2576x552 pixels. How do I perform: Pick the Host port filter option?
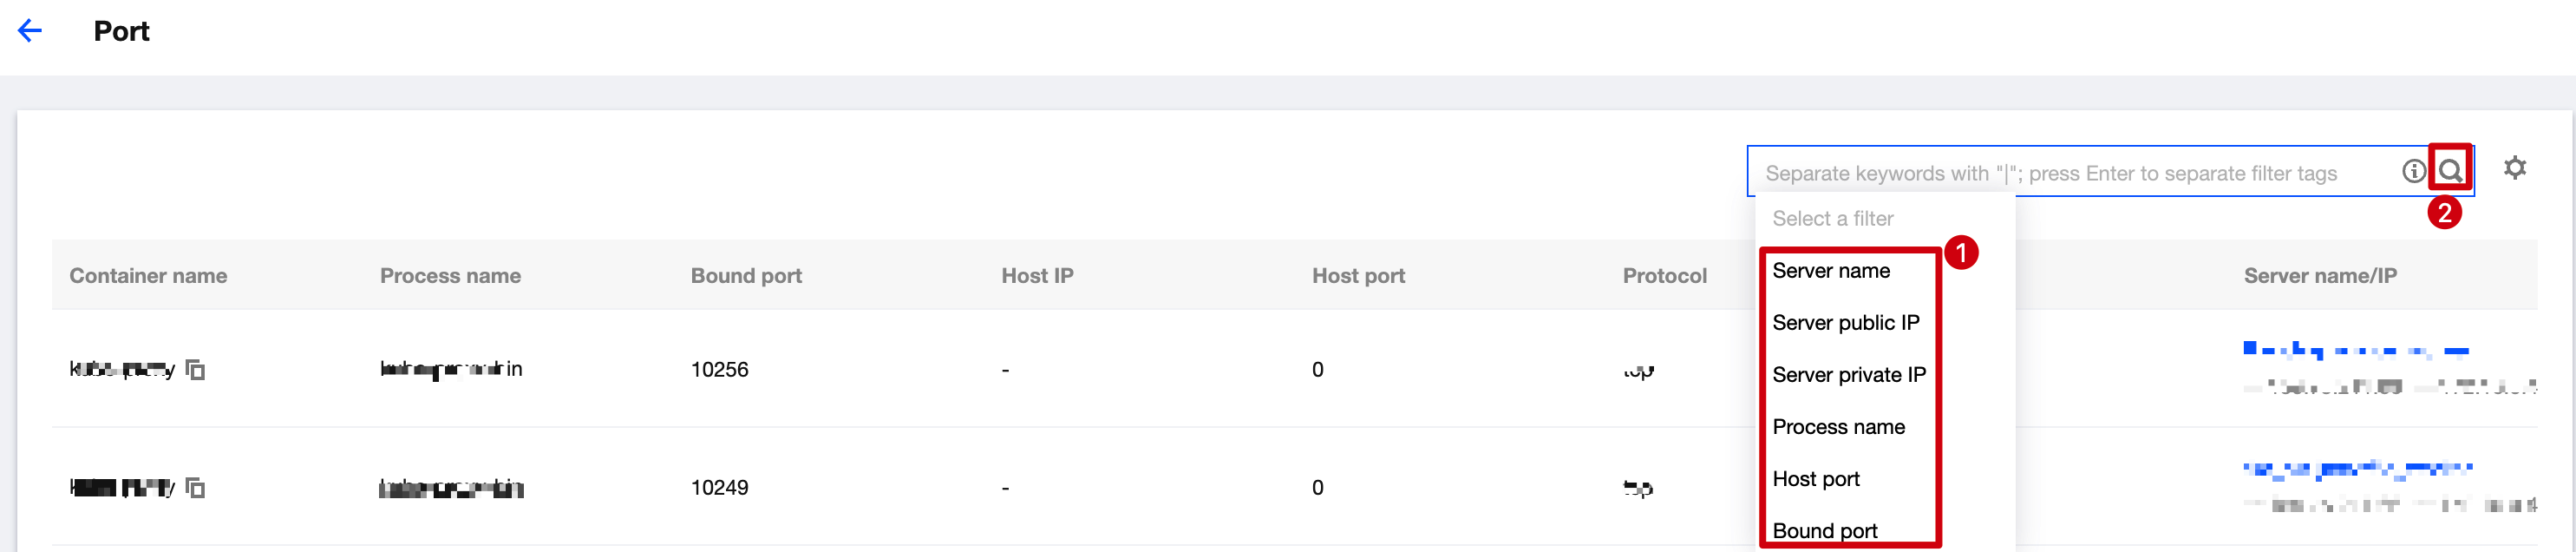[1815, 479]
